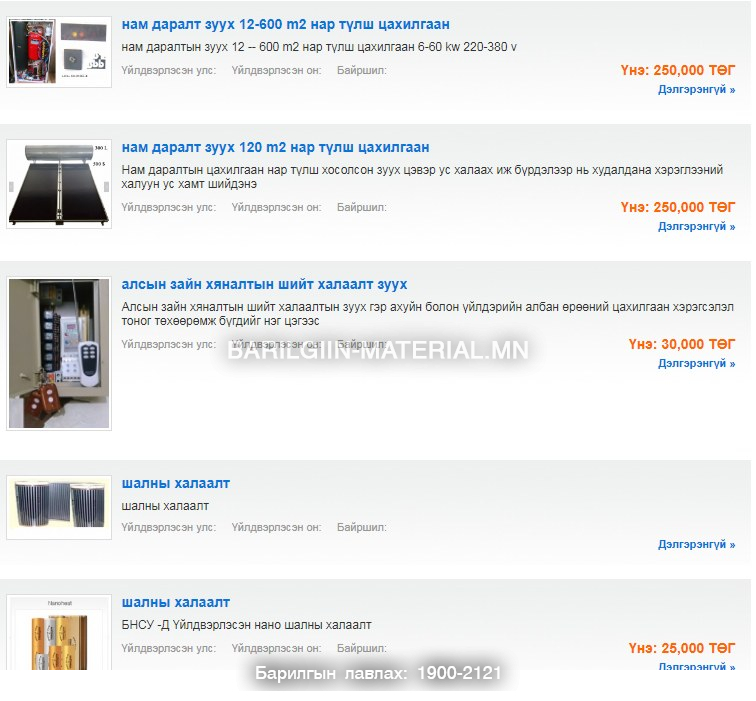Click Дэлгэрэнгүй under the 25,000 ТӨГ price
Image resolution: width=756 pixels, height=701 pixels.
(x=696, y=666)
